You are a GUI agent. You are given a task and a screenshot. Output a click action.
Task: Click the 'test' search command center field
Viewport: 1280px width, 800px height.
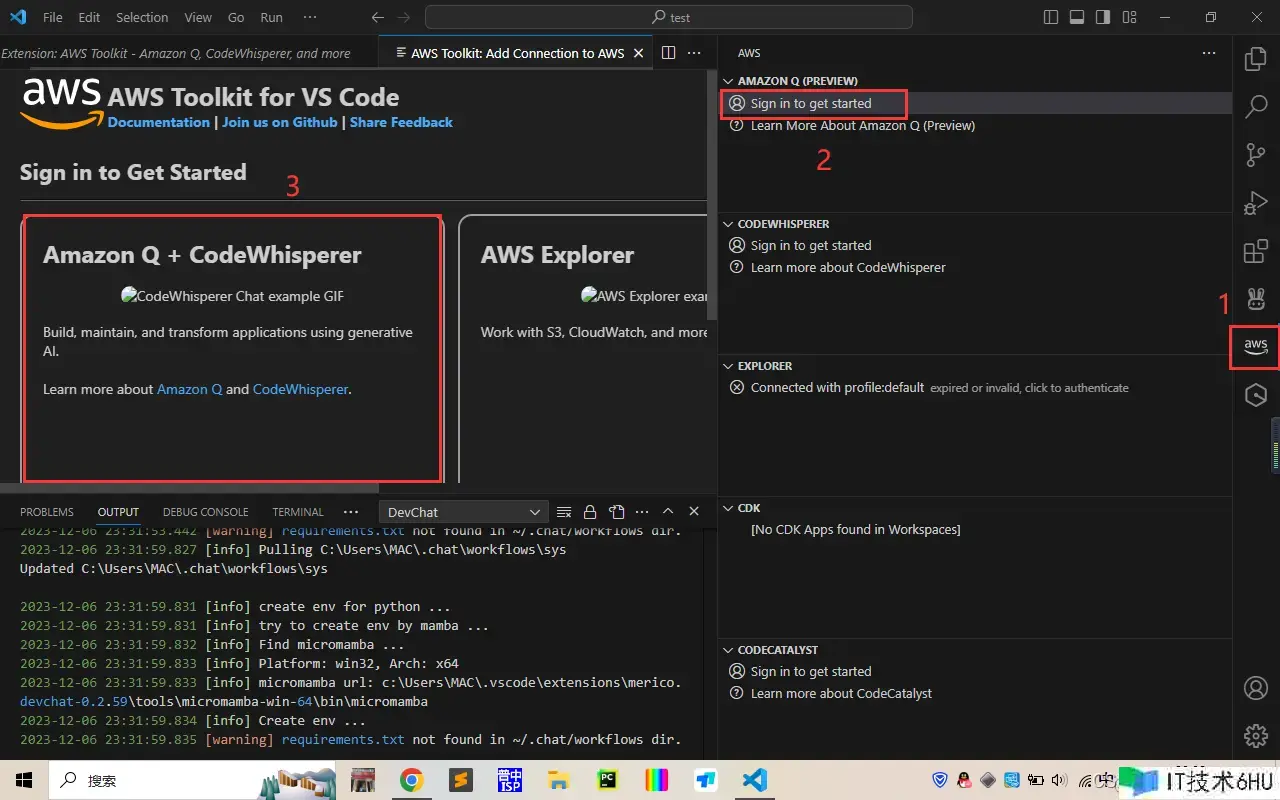(669, 17)
